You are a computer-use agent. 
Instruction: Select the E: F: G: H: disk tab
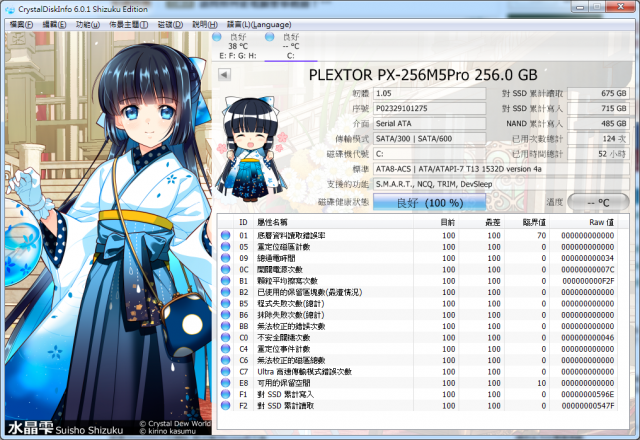tap(238, 46)
